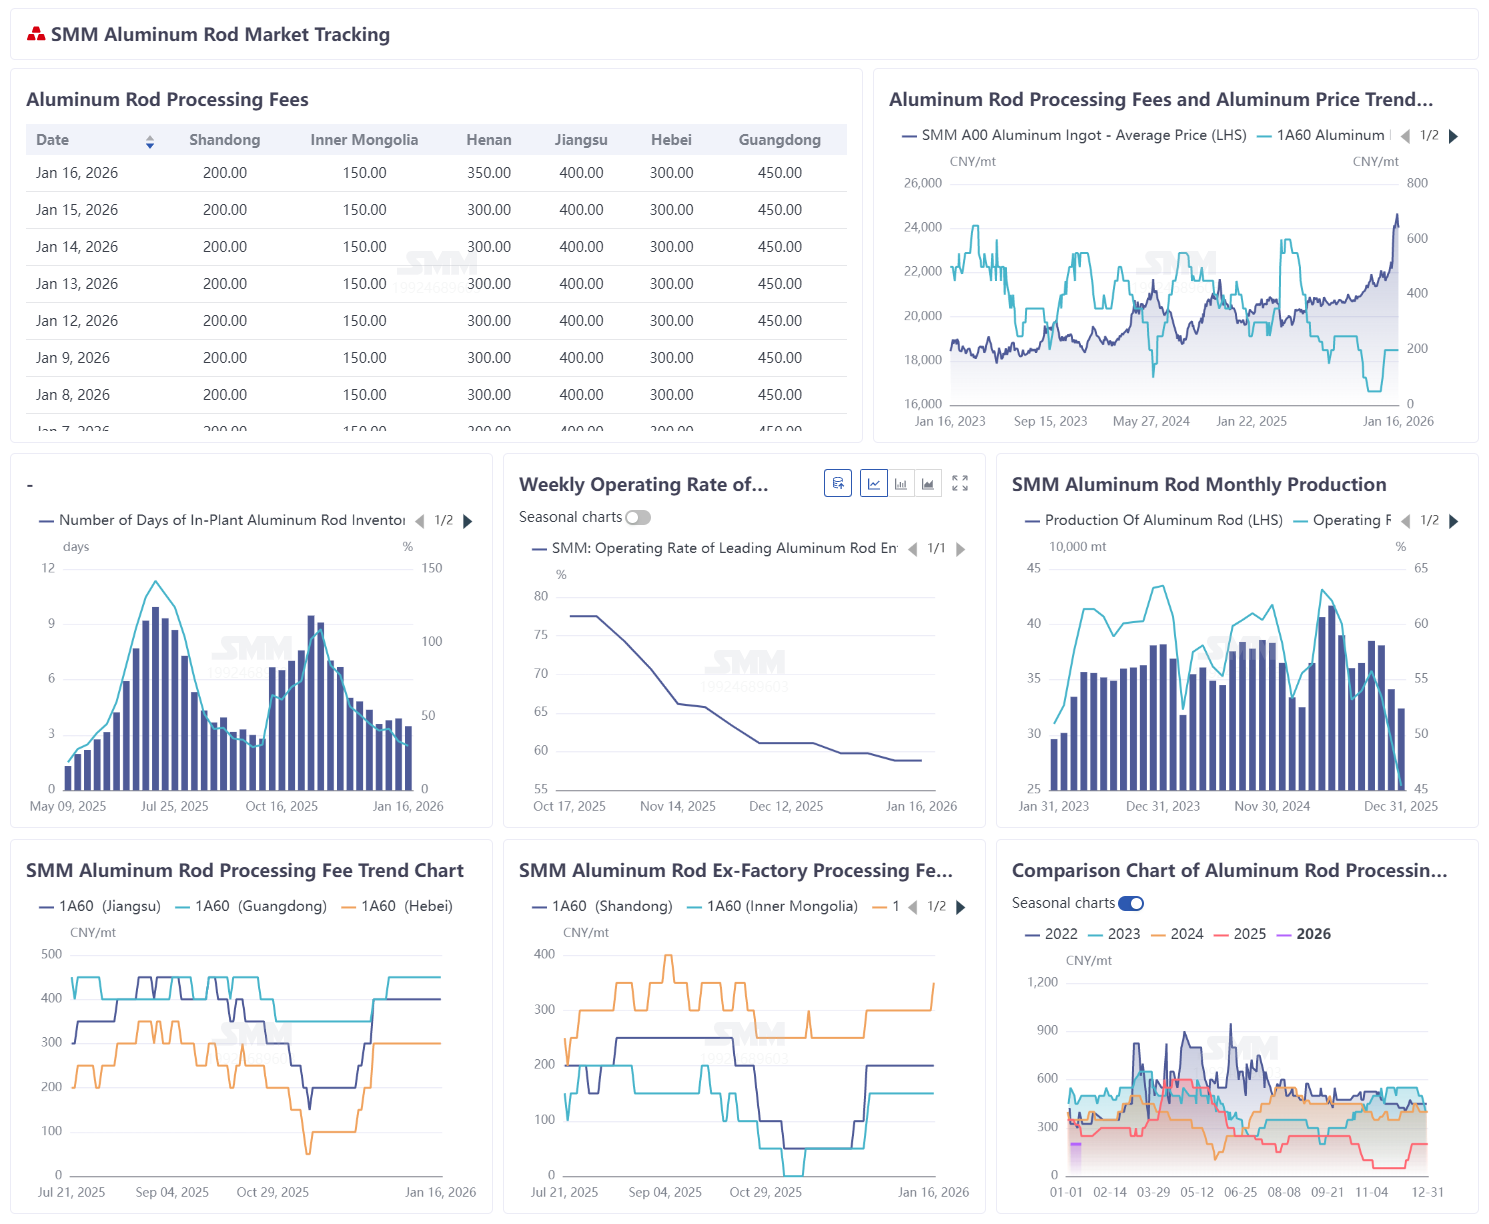Screen dimensions: 1489x1224
Task: Advance legend page in the In-Plant Inventory chart
Action: (468, 521)
